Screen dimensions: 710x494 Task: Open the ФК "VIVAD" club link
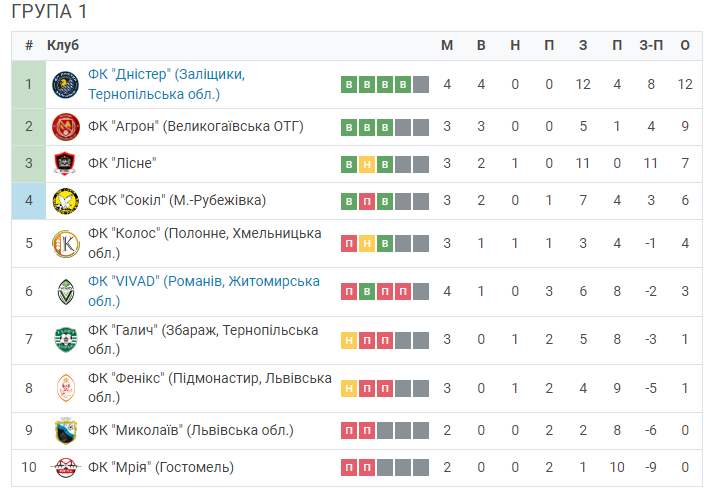(204, 291)
